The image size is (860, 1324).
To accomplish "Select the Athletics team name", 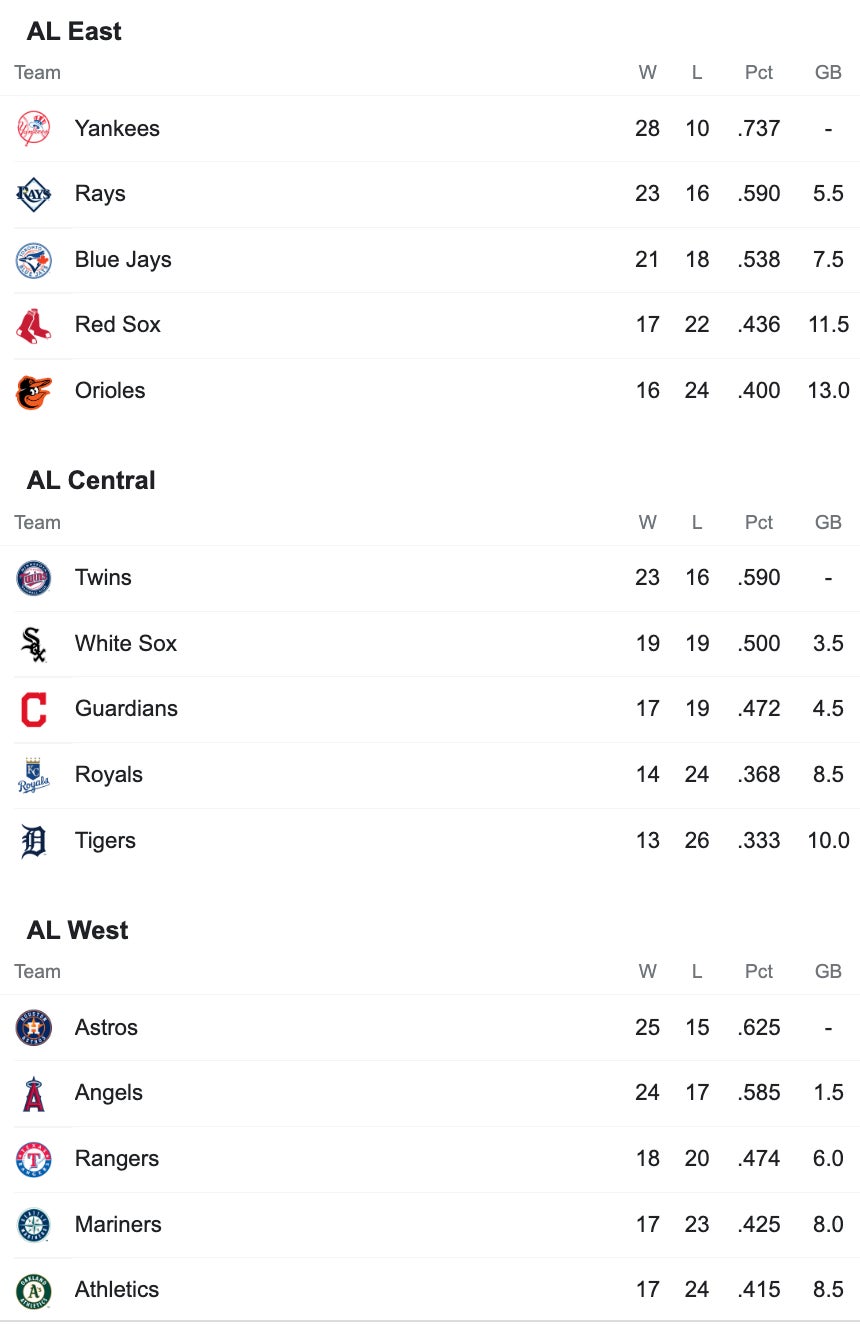I will pos(116,1290).
